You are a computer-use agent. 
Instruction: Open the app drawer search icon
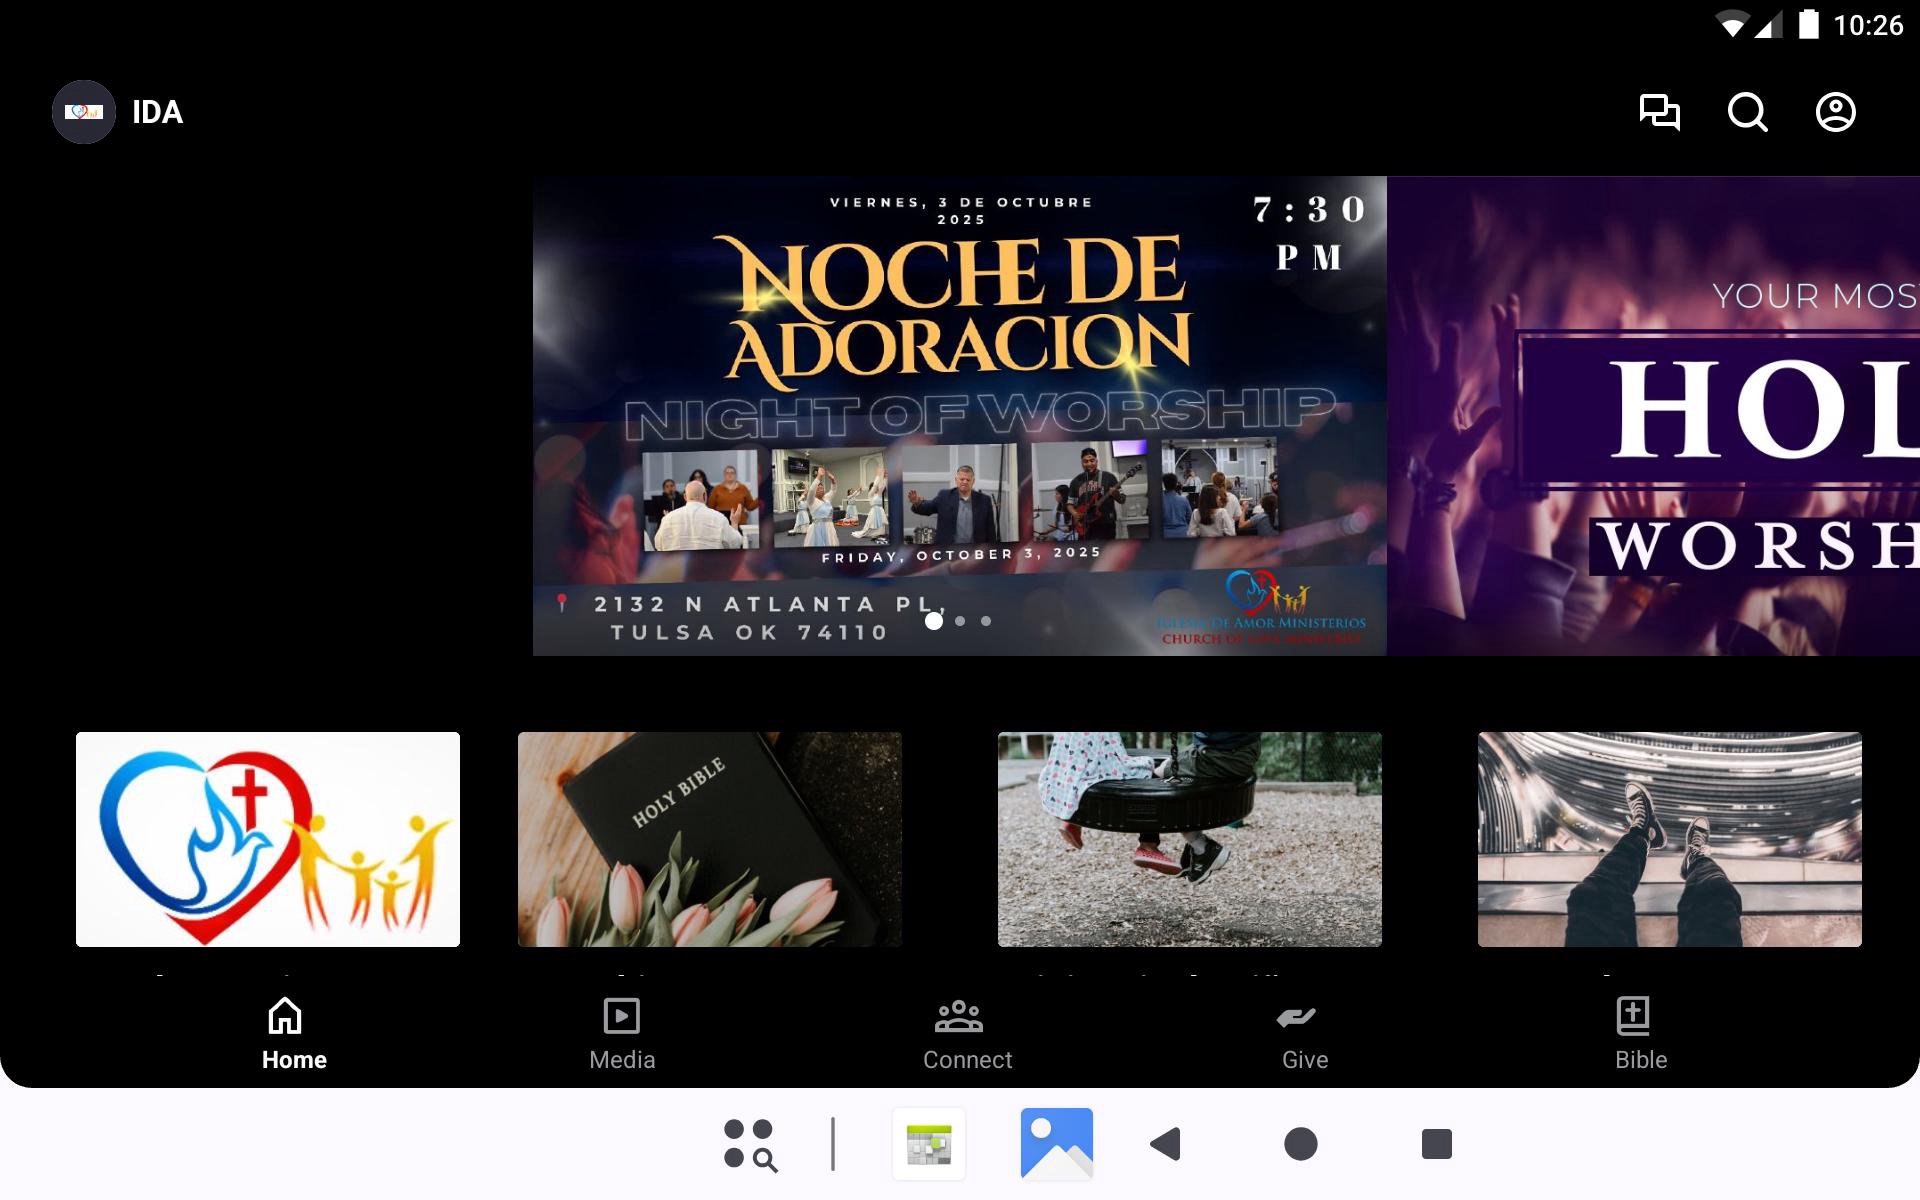(750, 1144)
